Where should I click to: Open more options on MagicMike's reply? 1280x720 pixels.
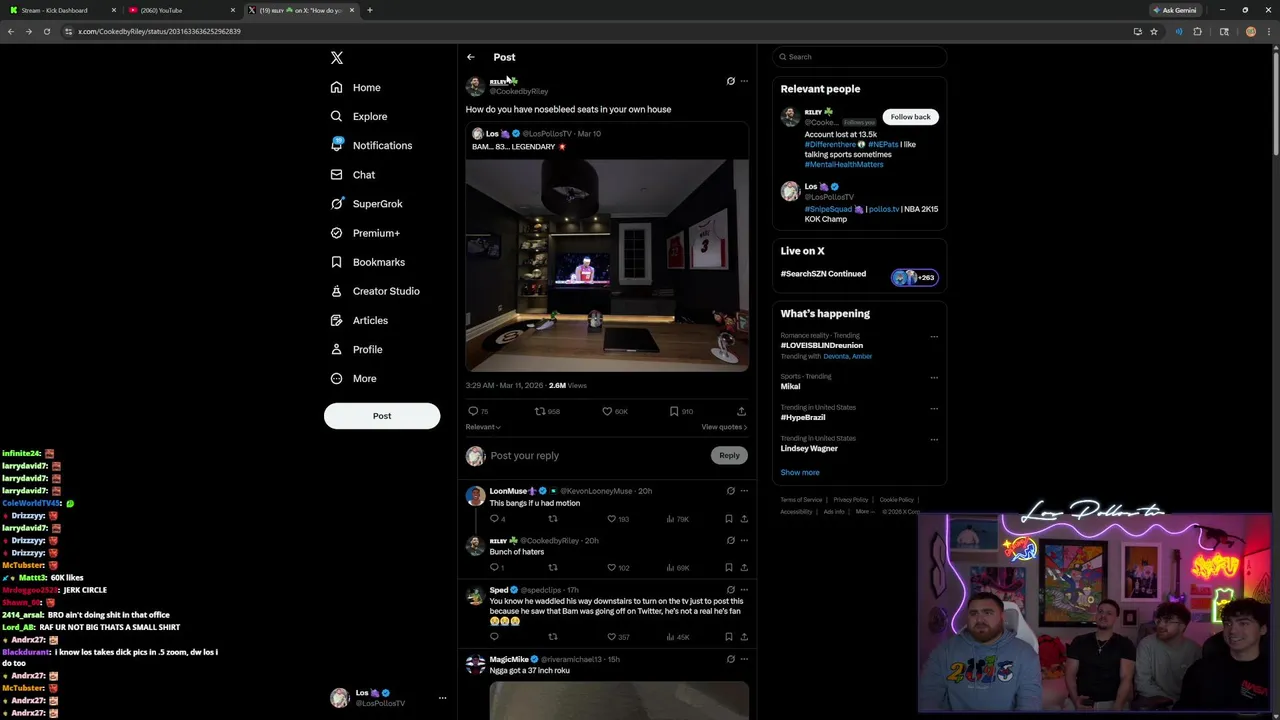[x=744, y=659]
